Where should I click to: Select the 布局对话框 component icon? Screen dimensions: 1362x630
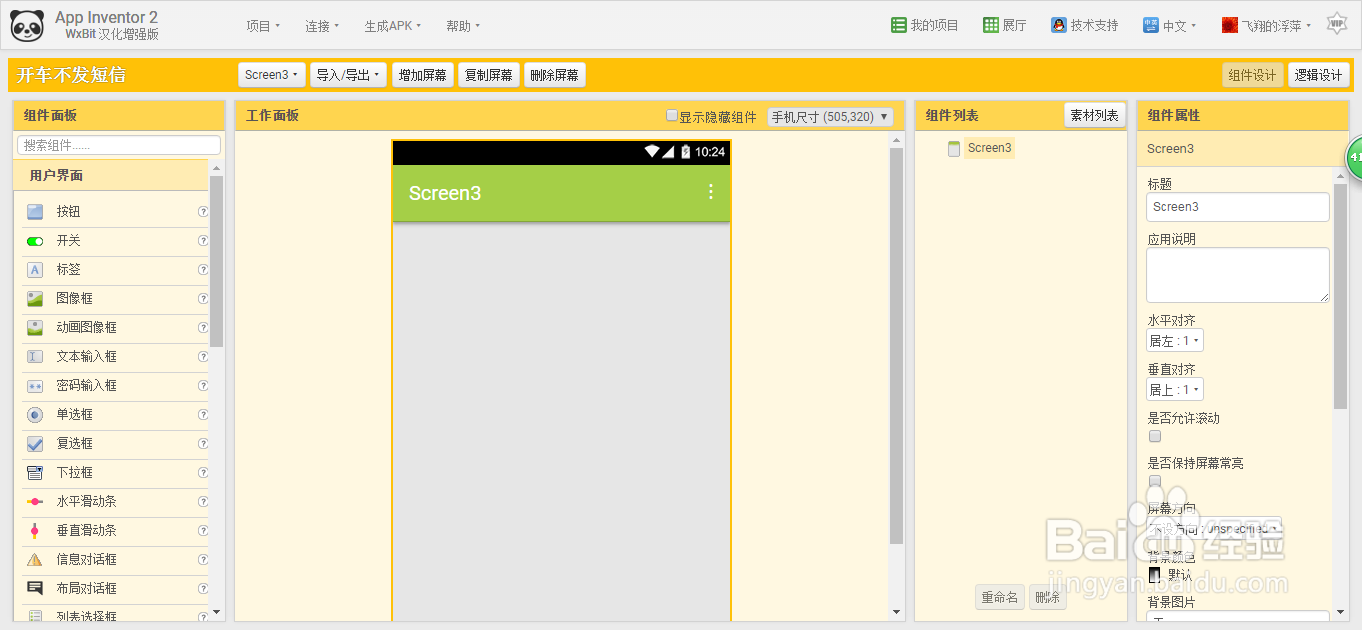(x=35, y=589)
